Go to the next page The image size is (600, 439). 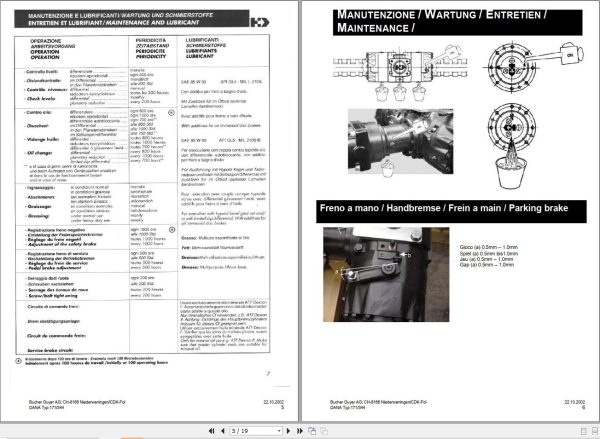tap(289, 431)
